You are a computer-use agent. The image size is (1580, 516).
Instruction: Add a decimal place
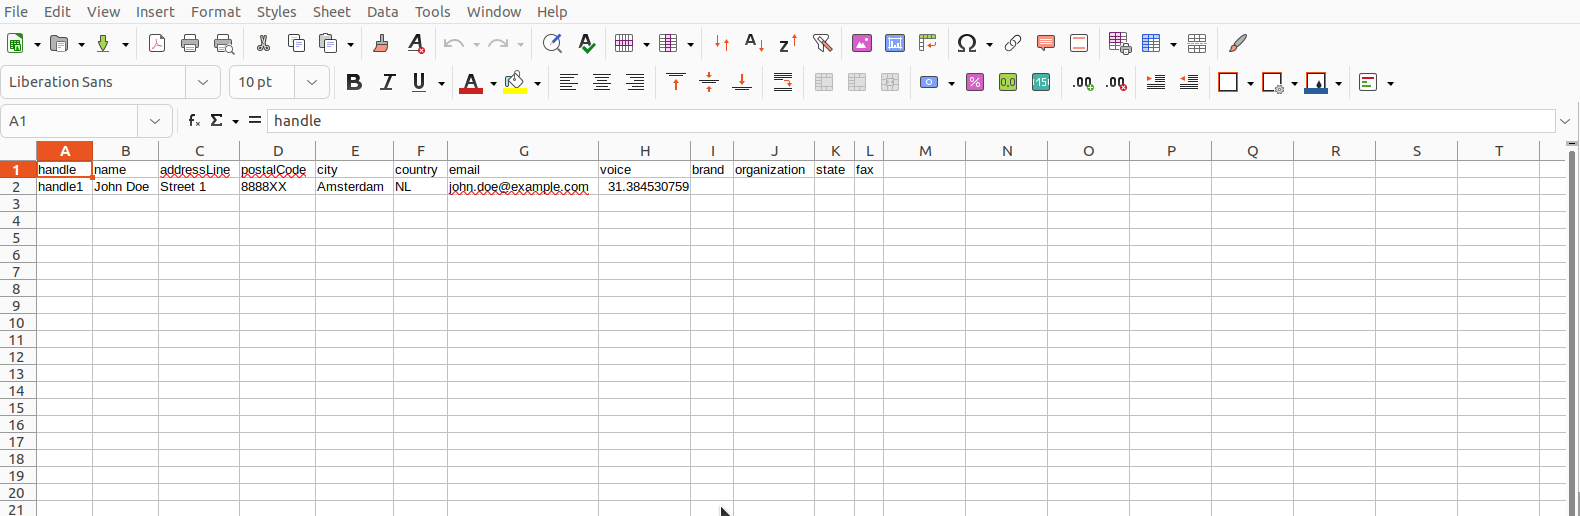click(x=1083, y=82)
